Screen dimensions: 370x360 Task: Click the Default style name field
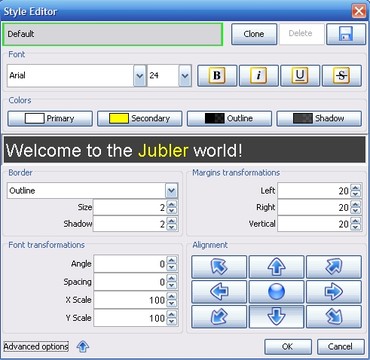pyautogui.click(x=113, y=34)
